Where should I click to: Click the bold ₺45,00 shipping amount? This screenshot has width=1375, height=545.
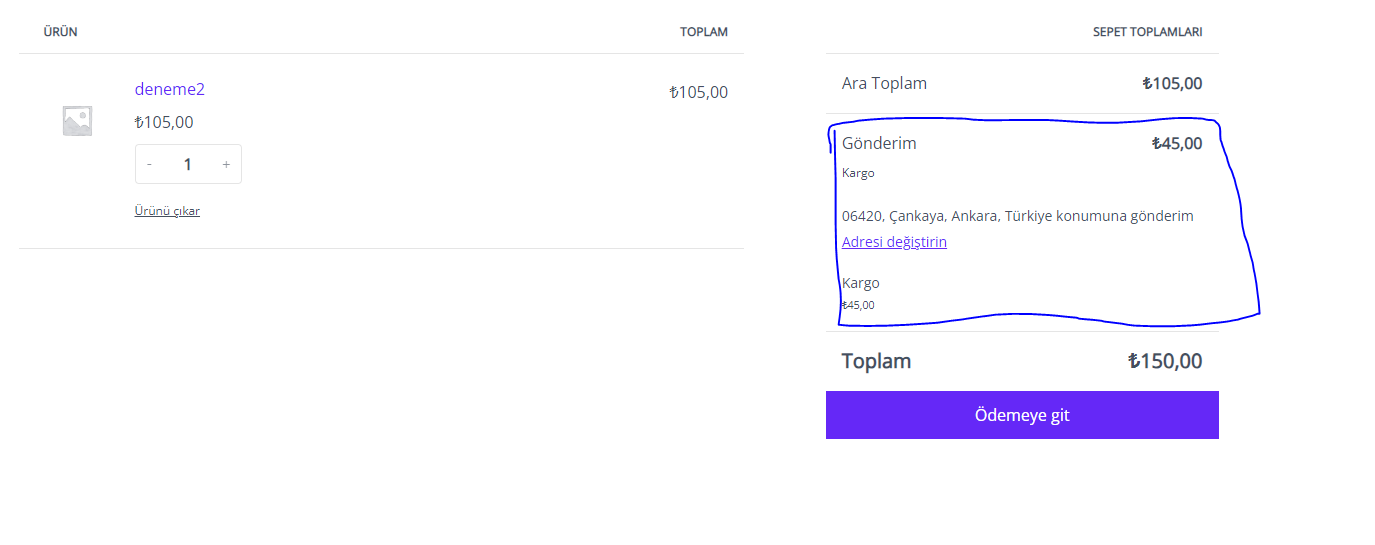(x=1177, y=143)
